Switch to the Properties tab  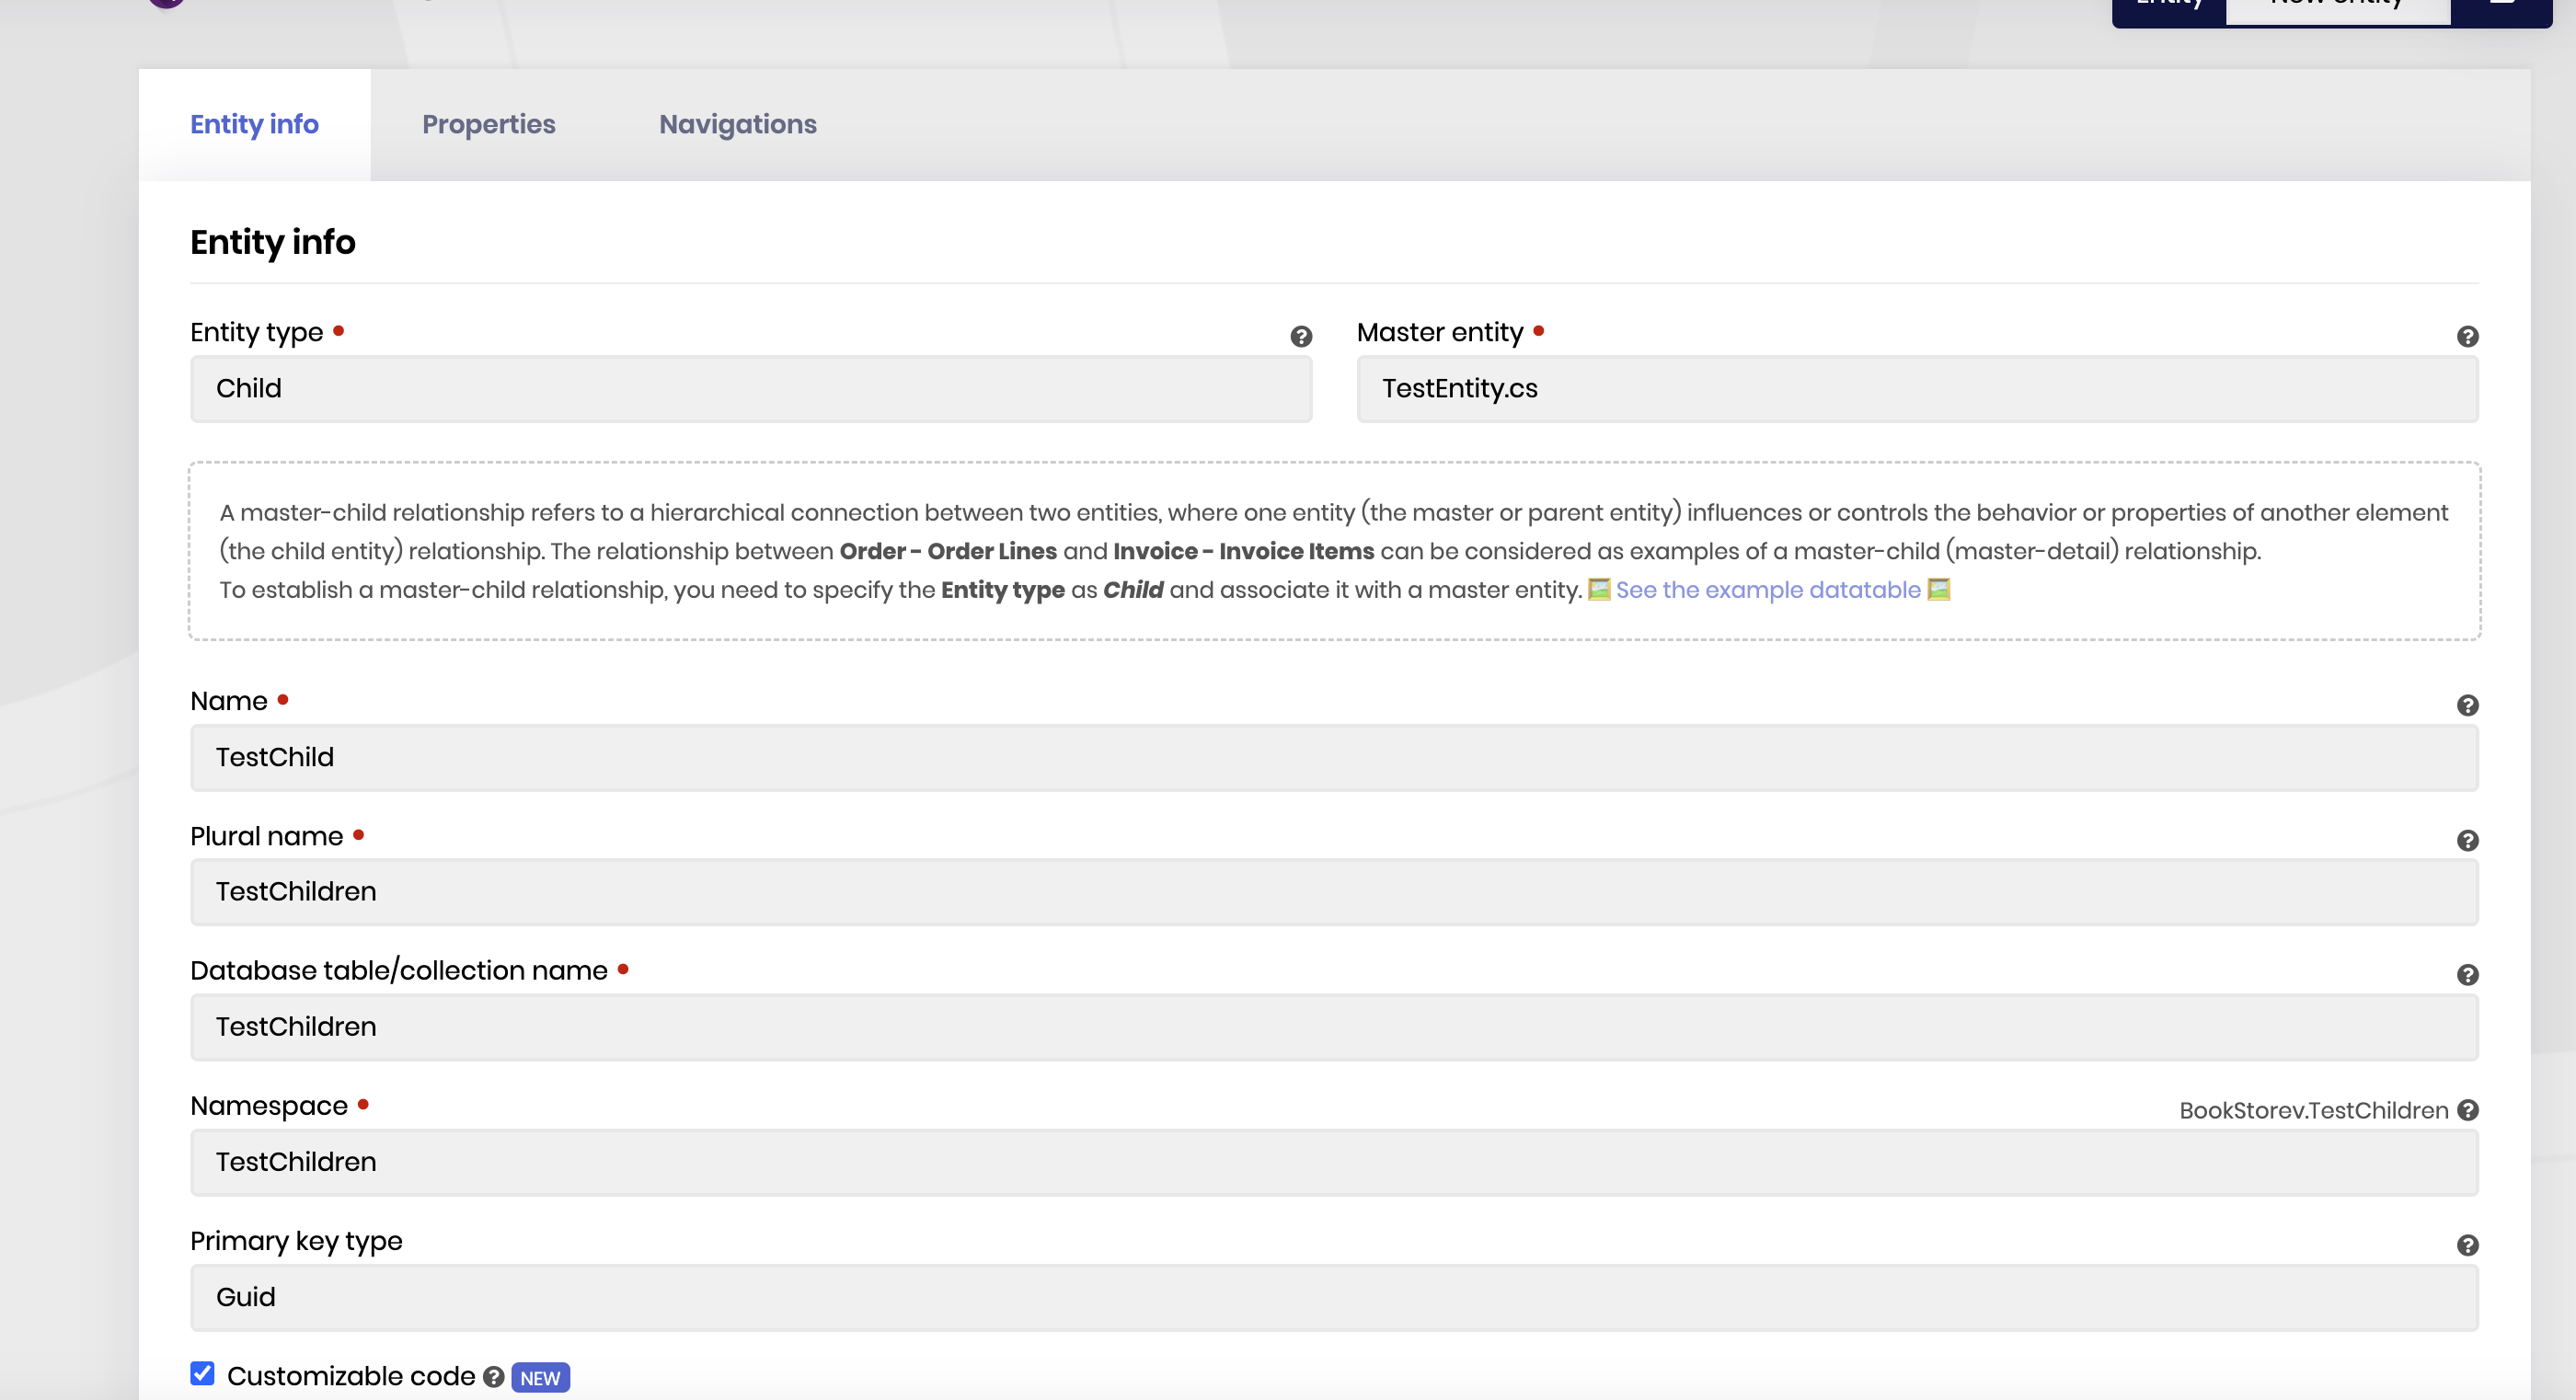tap(488, 124)
